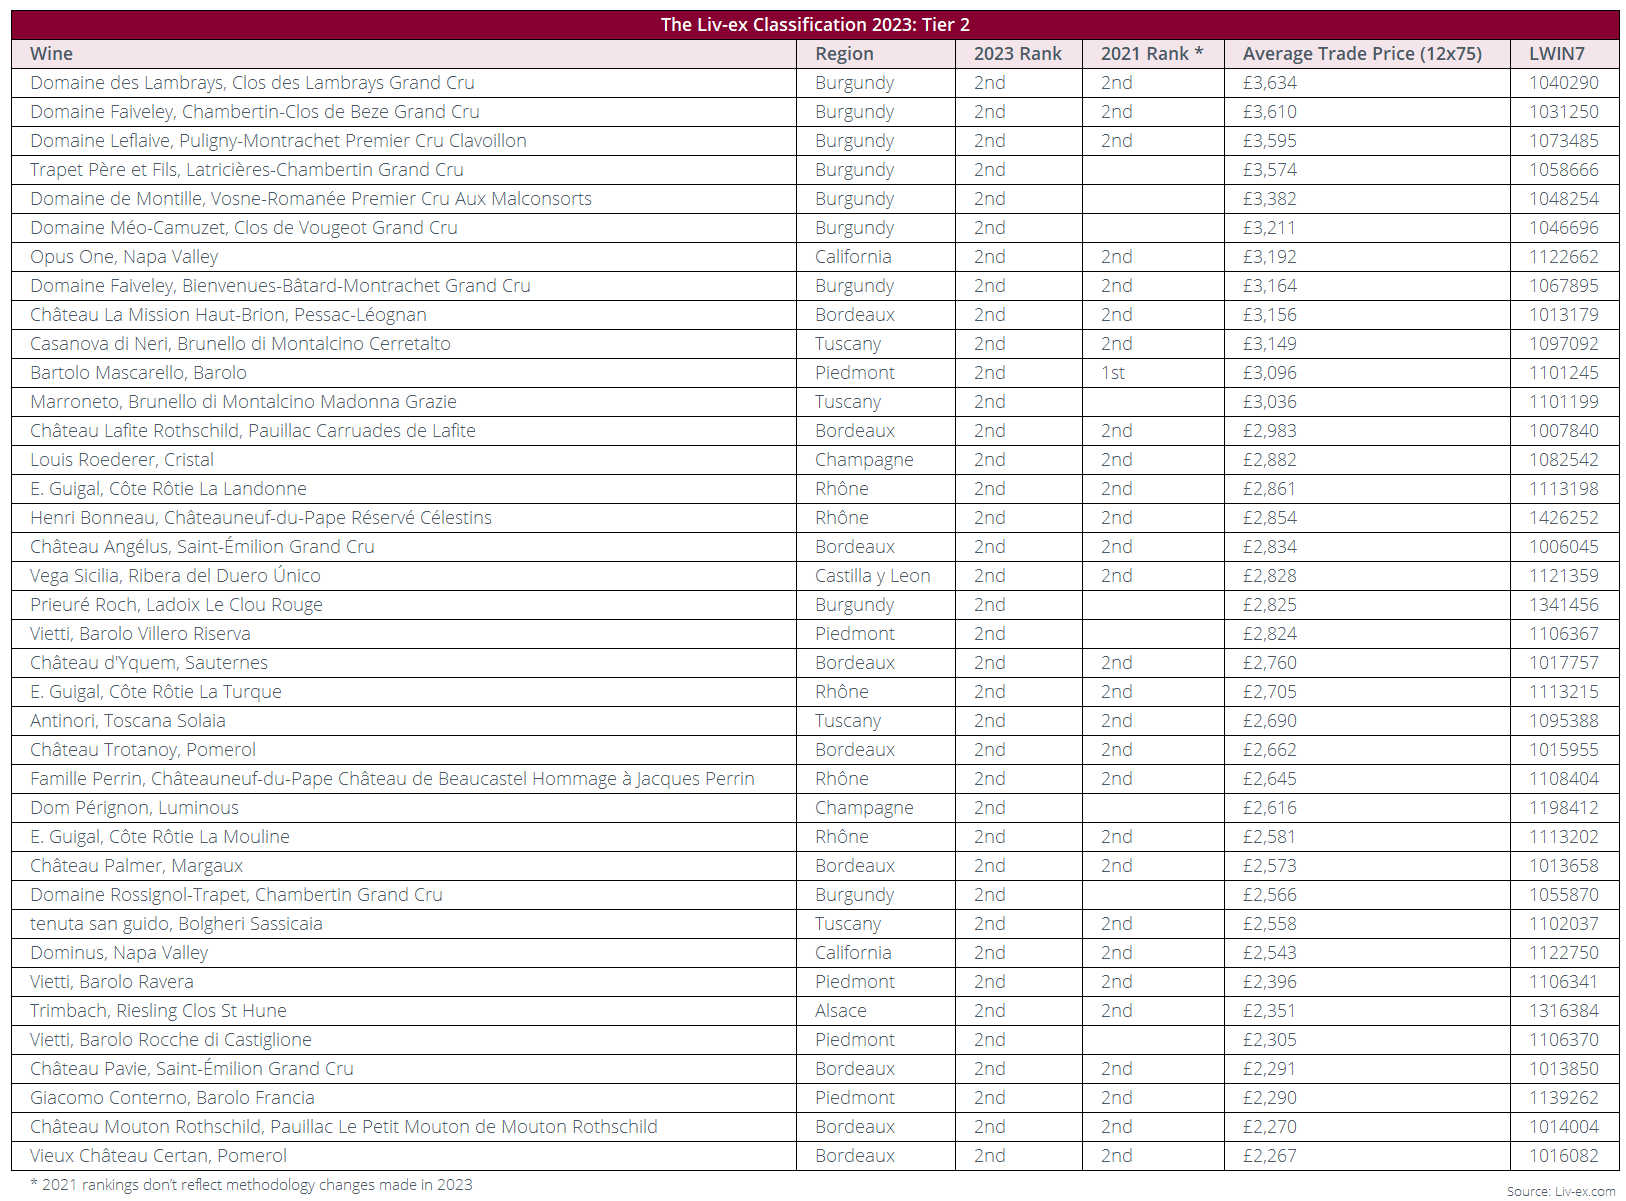Click the price '£2,760' for Château d'Yquem
The width and height of the screenshot is (1626, 1201).
pos(1270,663)
